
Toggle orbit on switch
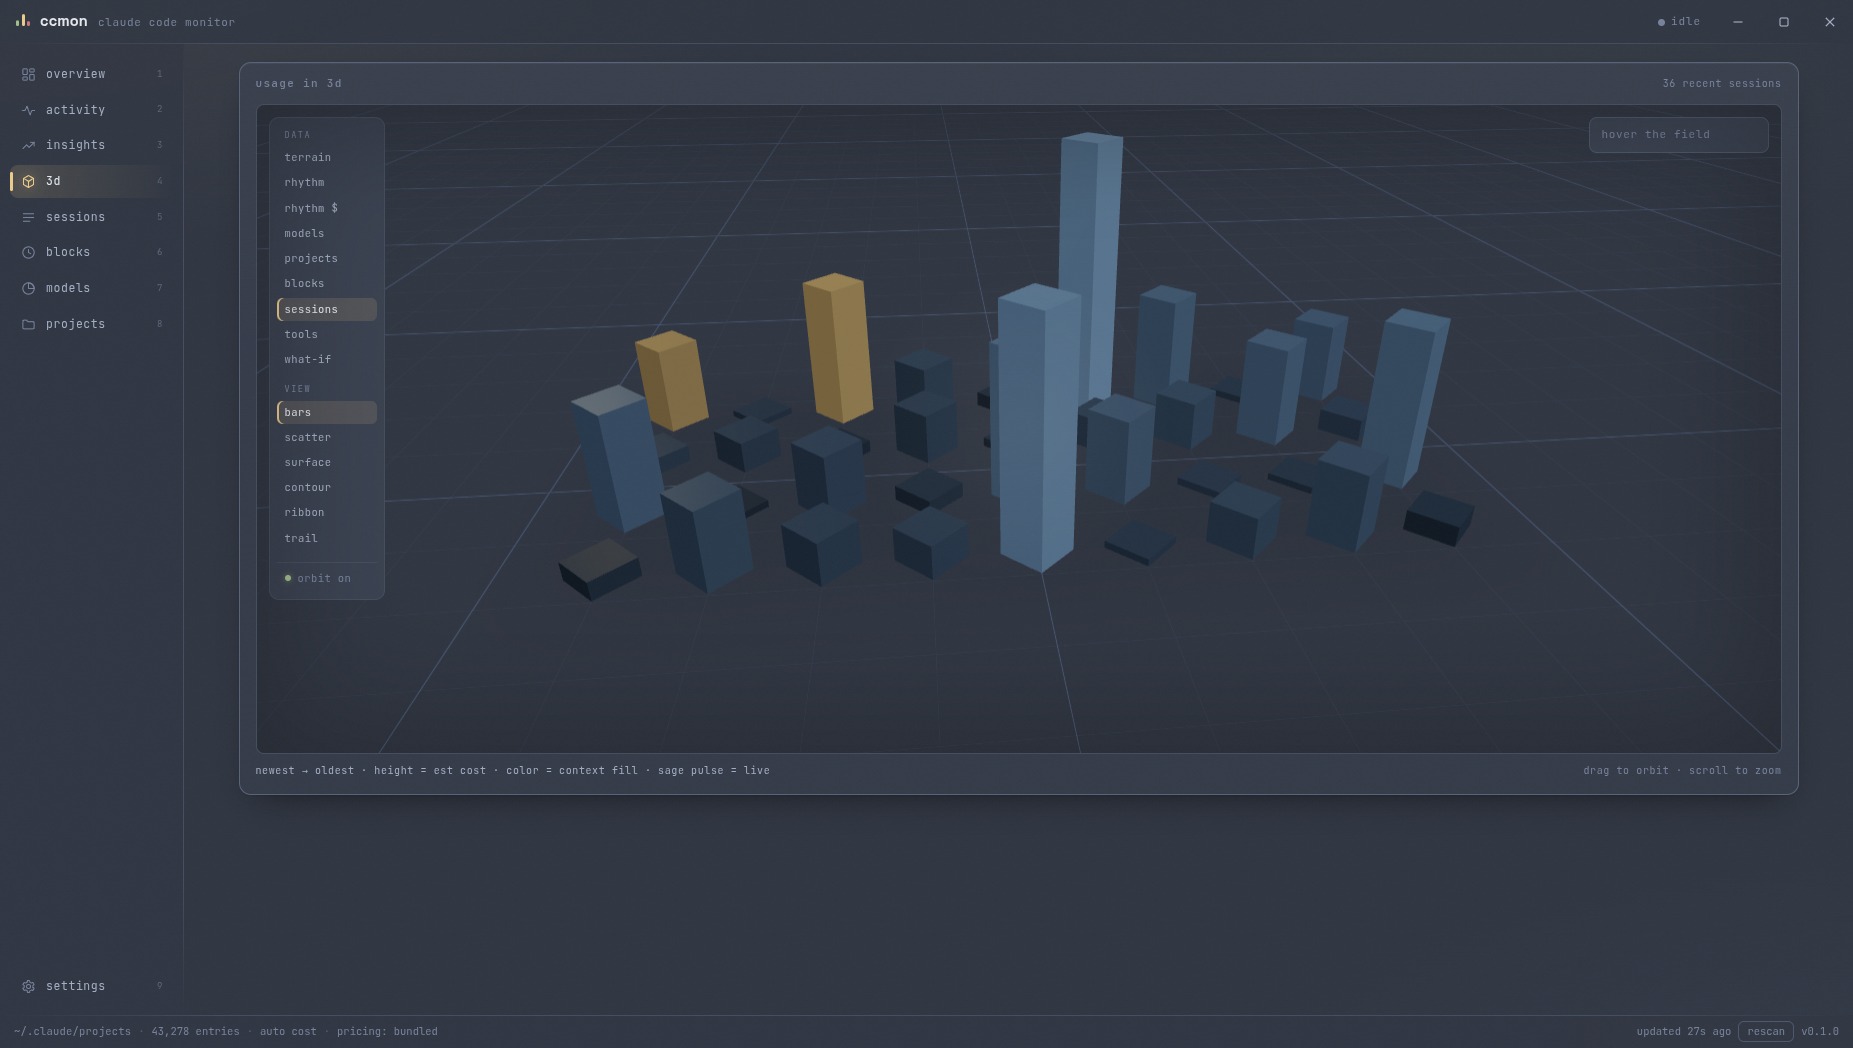point(318,578)
